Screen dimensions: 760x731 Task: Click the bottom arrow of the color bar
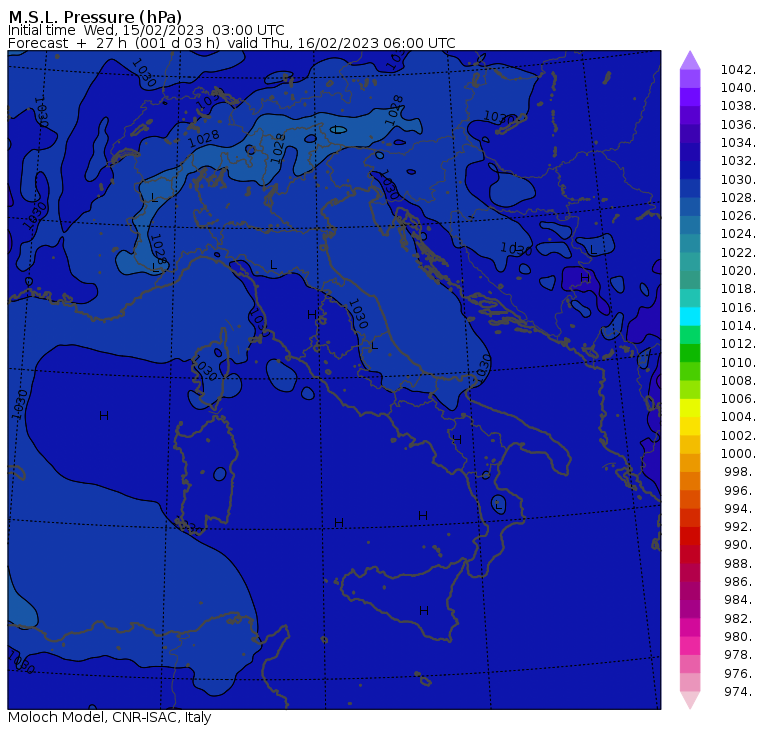click(x=690, y=700)
